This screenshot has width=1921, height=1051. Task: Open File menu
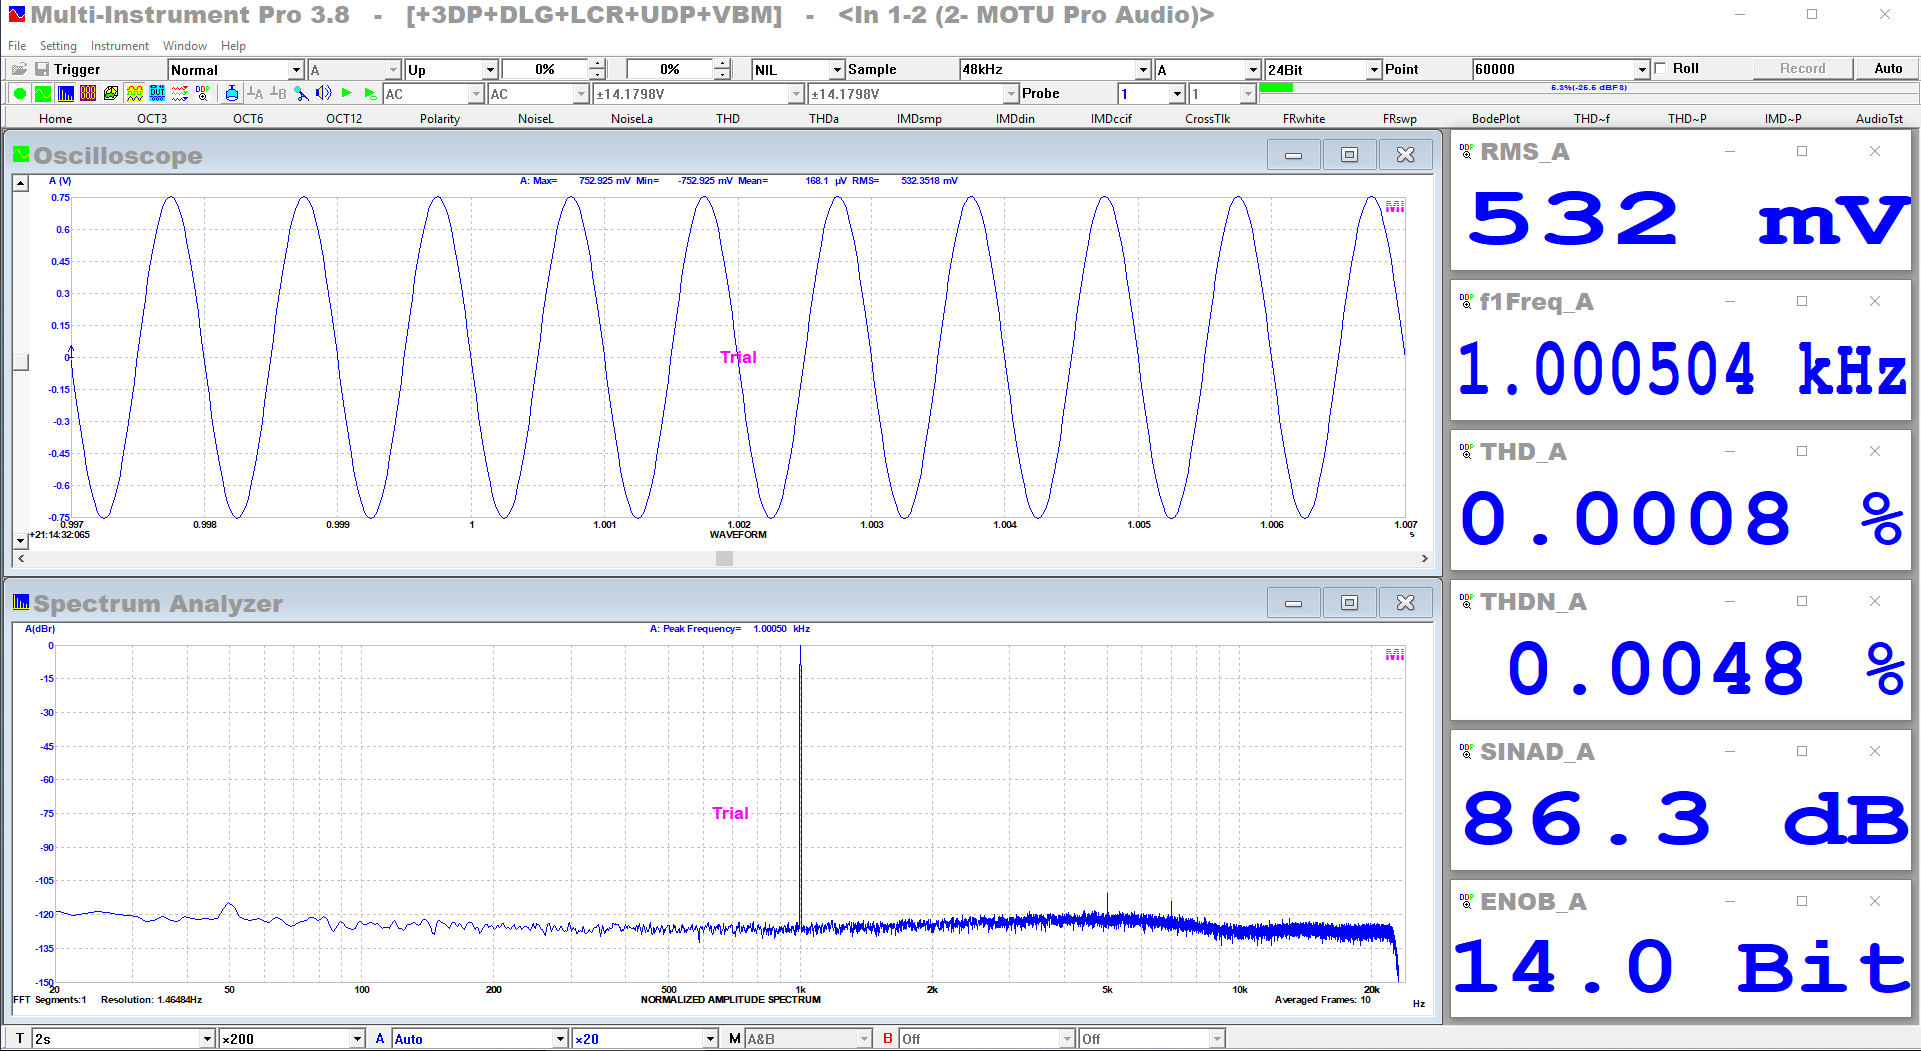[x=17, y=46]
